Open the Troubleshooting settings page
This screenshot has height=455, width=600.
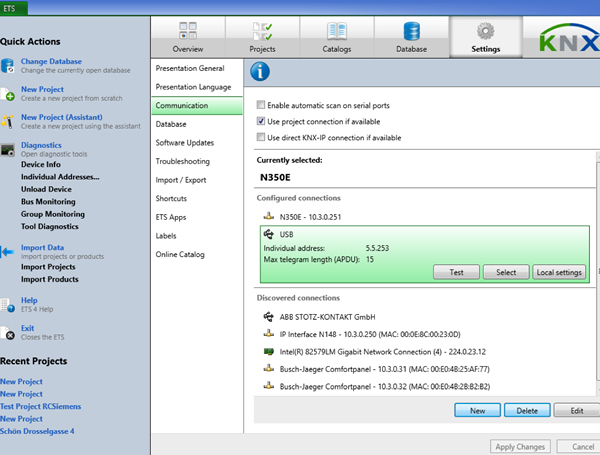tap(197, 161)
